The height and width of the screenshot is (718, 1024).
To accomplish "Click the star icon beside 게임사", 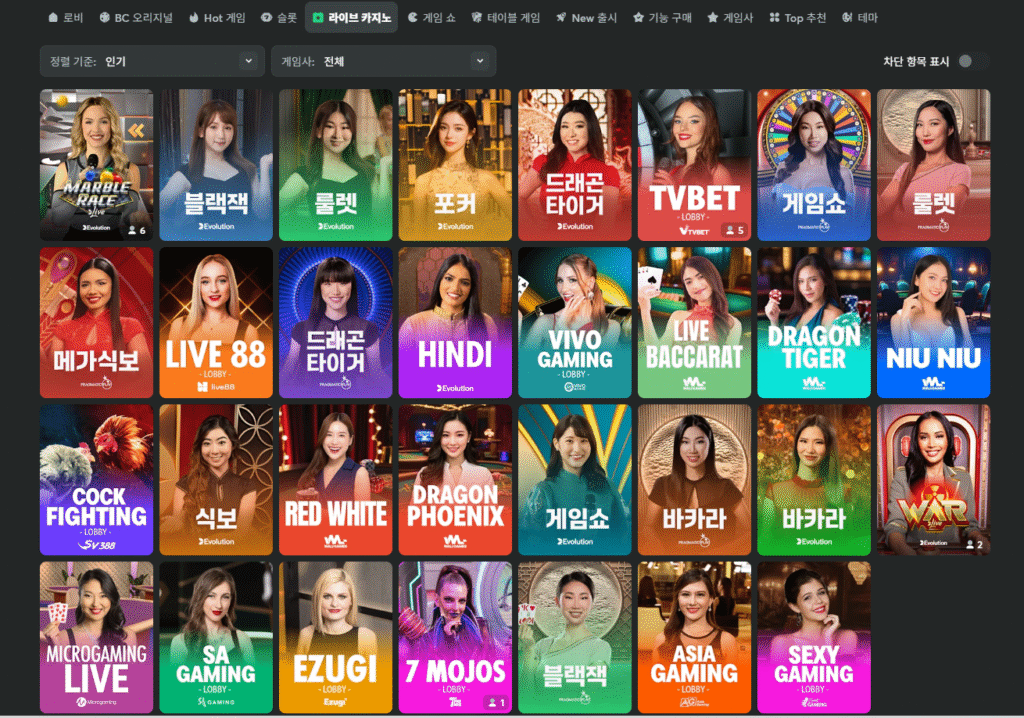I will coord(712,18).
